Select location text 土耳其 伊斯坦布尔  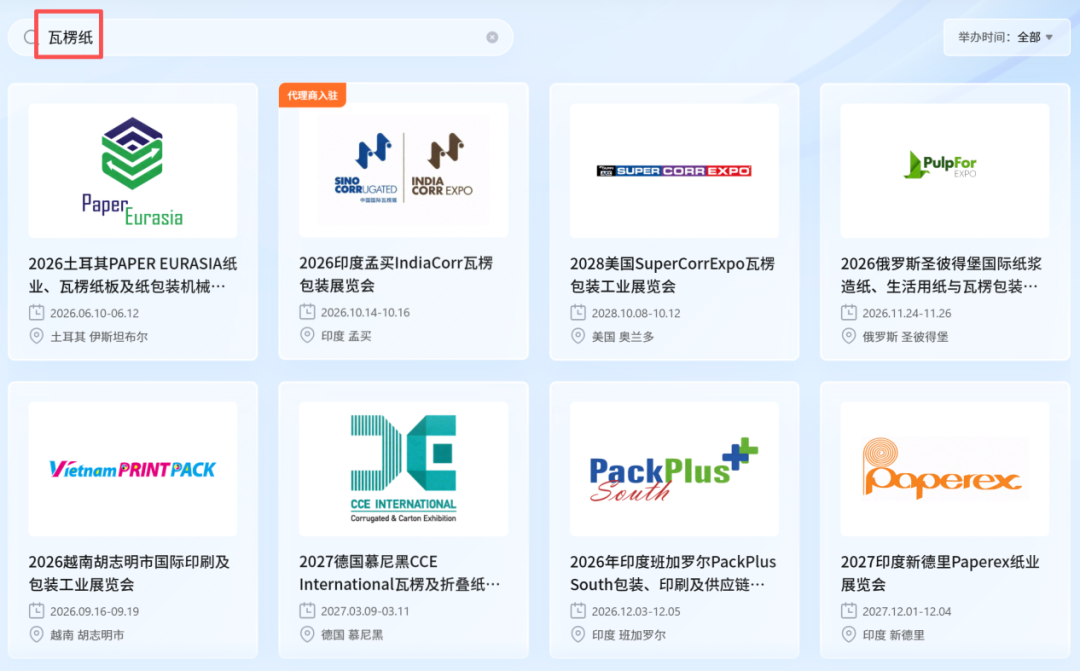98,337
